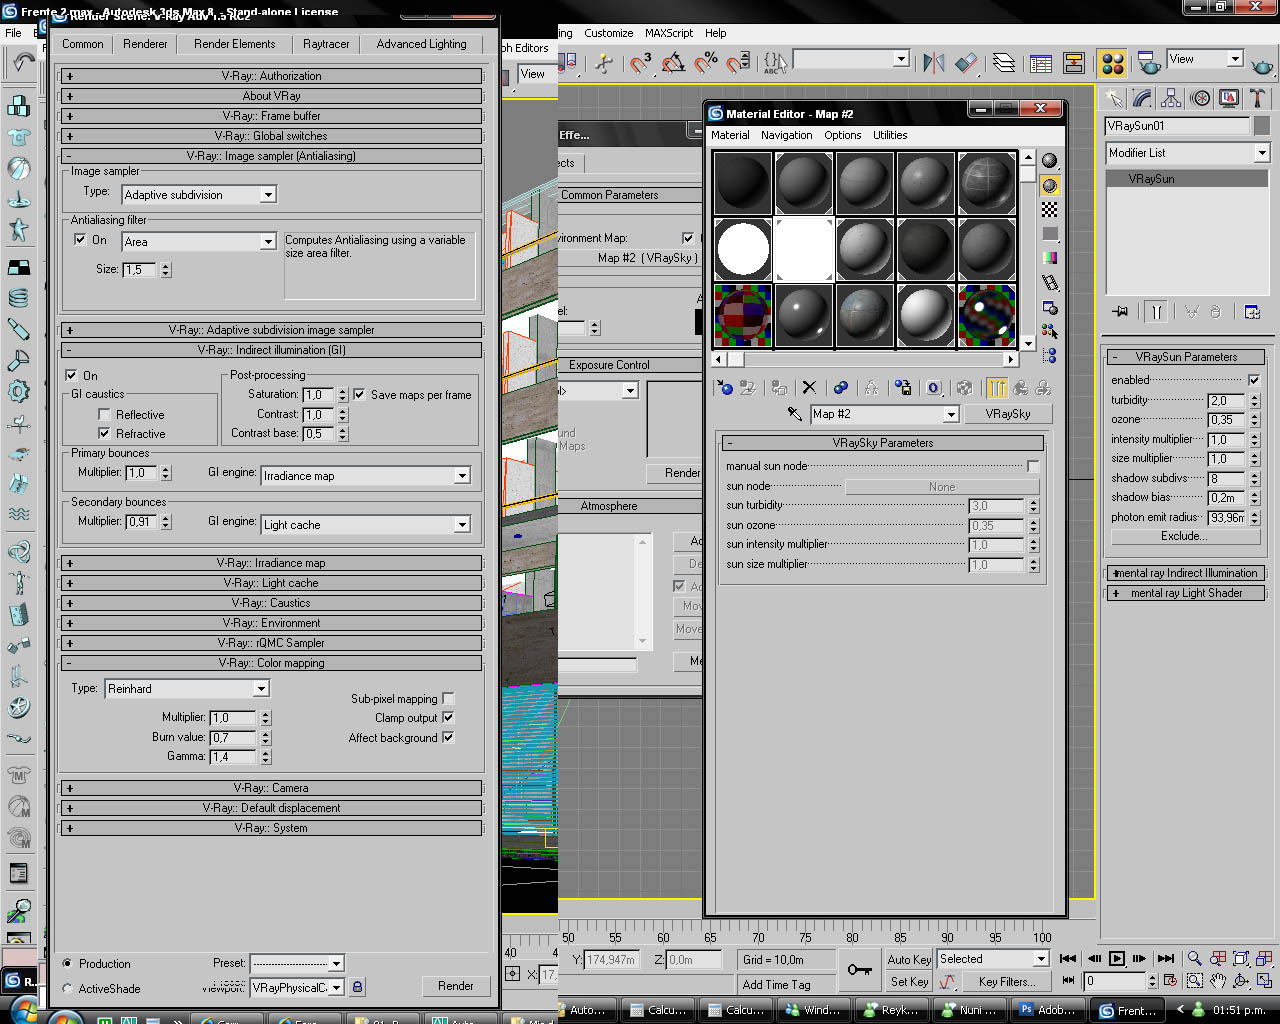
Task: Click the reactor Motor gear icon
Action: (18, 391)
